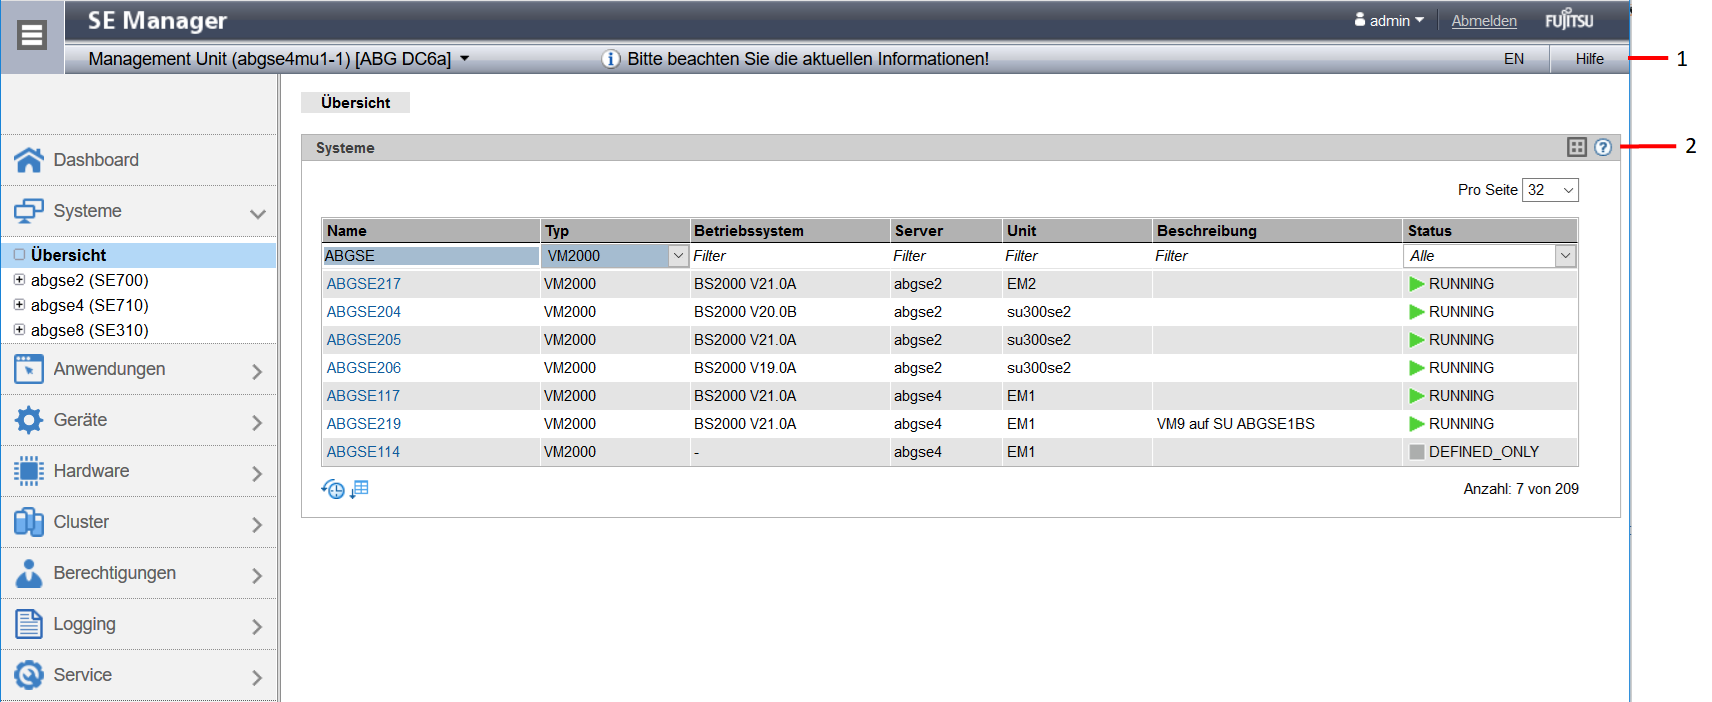Expand the Hardware menu chevron
This screenshot has width=1712, height=702.
[258, 473]
